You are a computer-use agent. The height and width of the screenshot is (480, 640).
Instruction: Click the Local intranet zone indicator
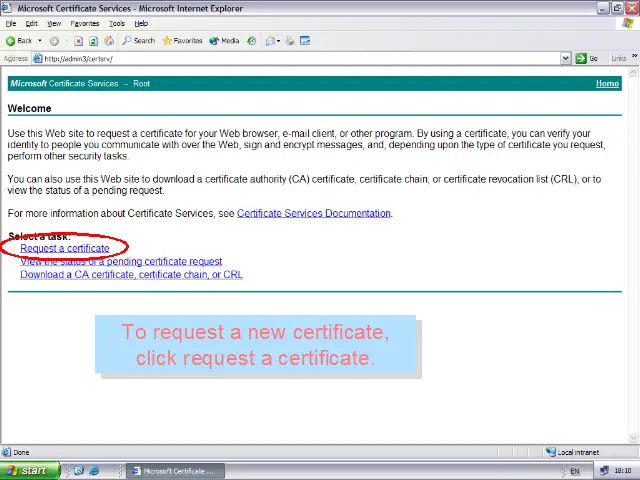(x=573, y=452)
